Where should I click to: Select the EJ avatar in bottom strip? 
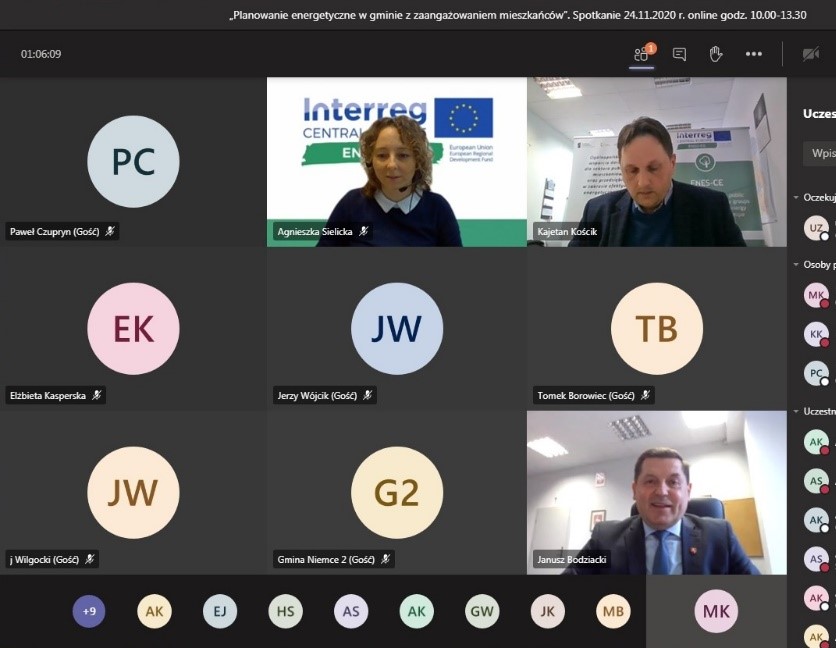point(220,611)
